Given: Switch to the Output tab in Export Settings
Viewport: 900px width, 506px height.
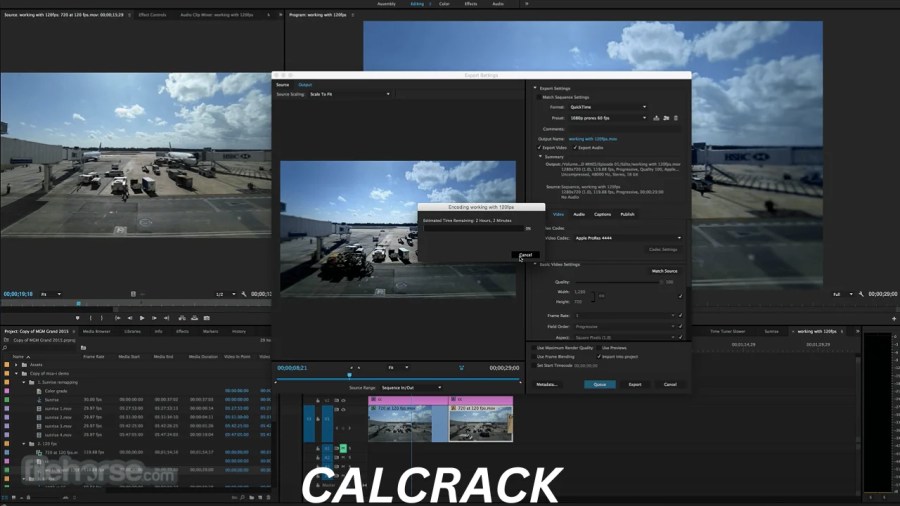Looking at the screenshot, I should point(305,85).
